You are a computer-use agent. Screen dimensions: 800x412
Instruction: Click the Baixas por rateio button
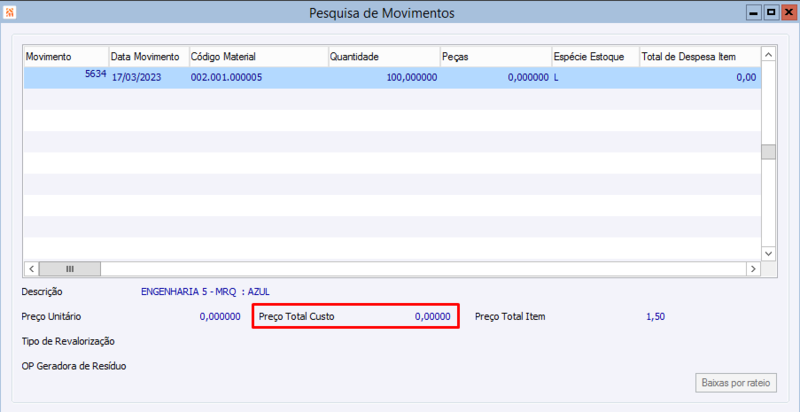[736, 383]
